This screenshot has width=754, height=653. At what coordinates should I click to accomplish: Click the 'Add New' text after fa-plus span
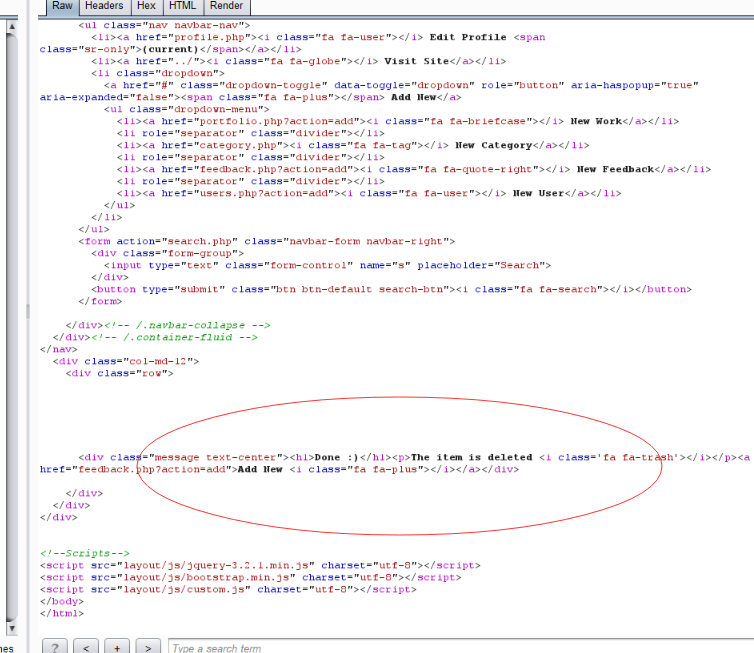(414, 97)
